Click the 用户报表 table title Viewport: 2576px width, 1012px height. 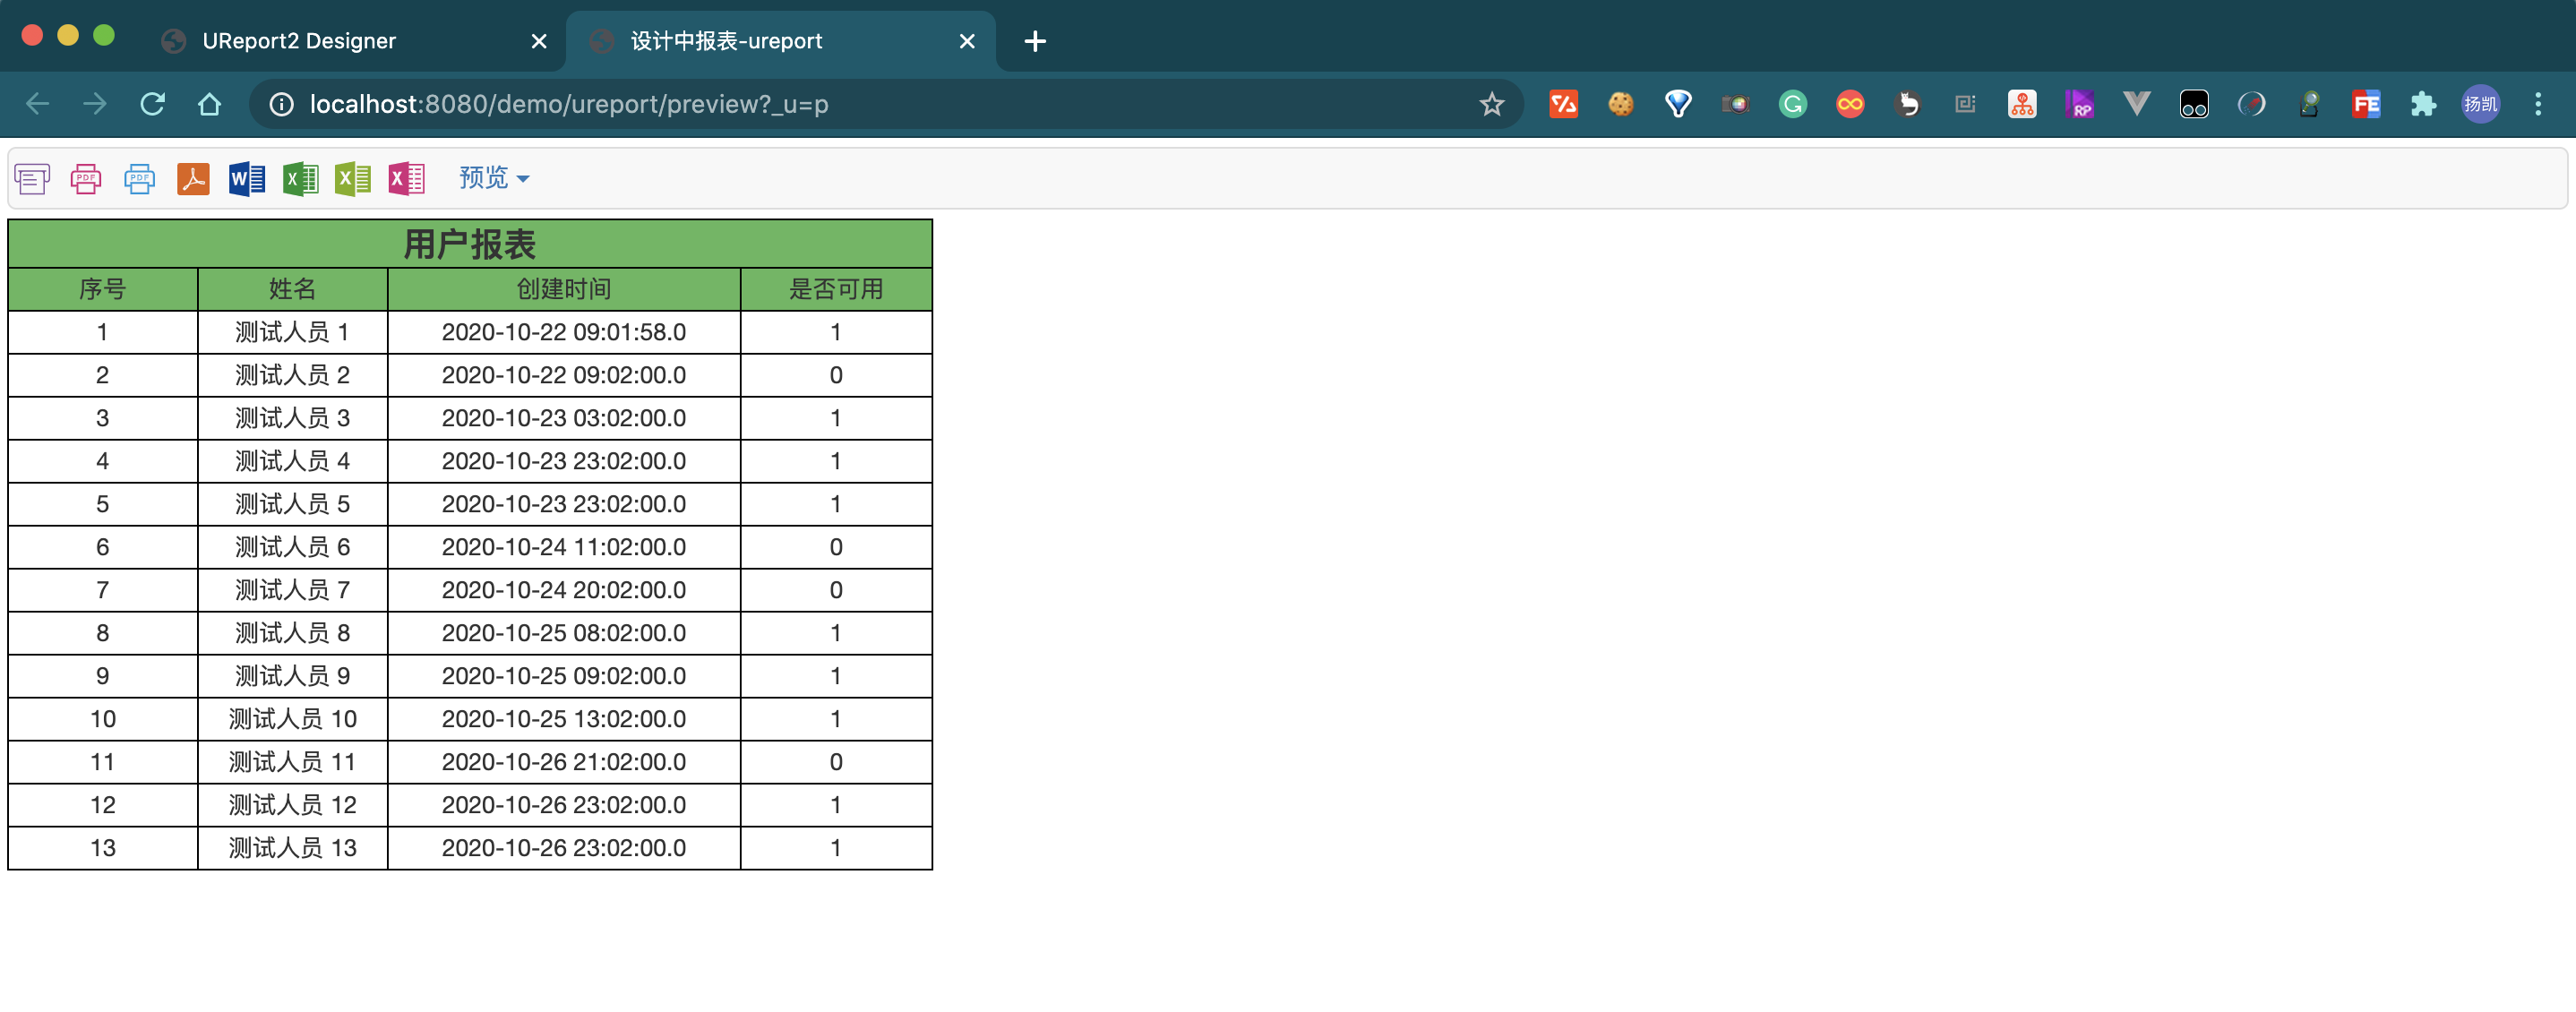[x=470, y=244]
